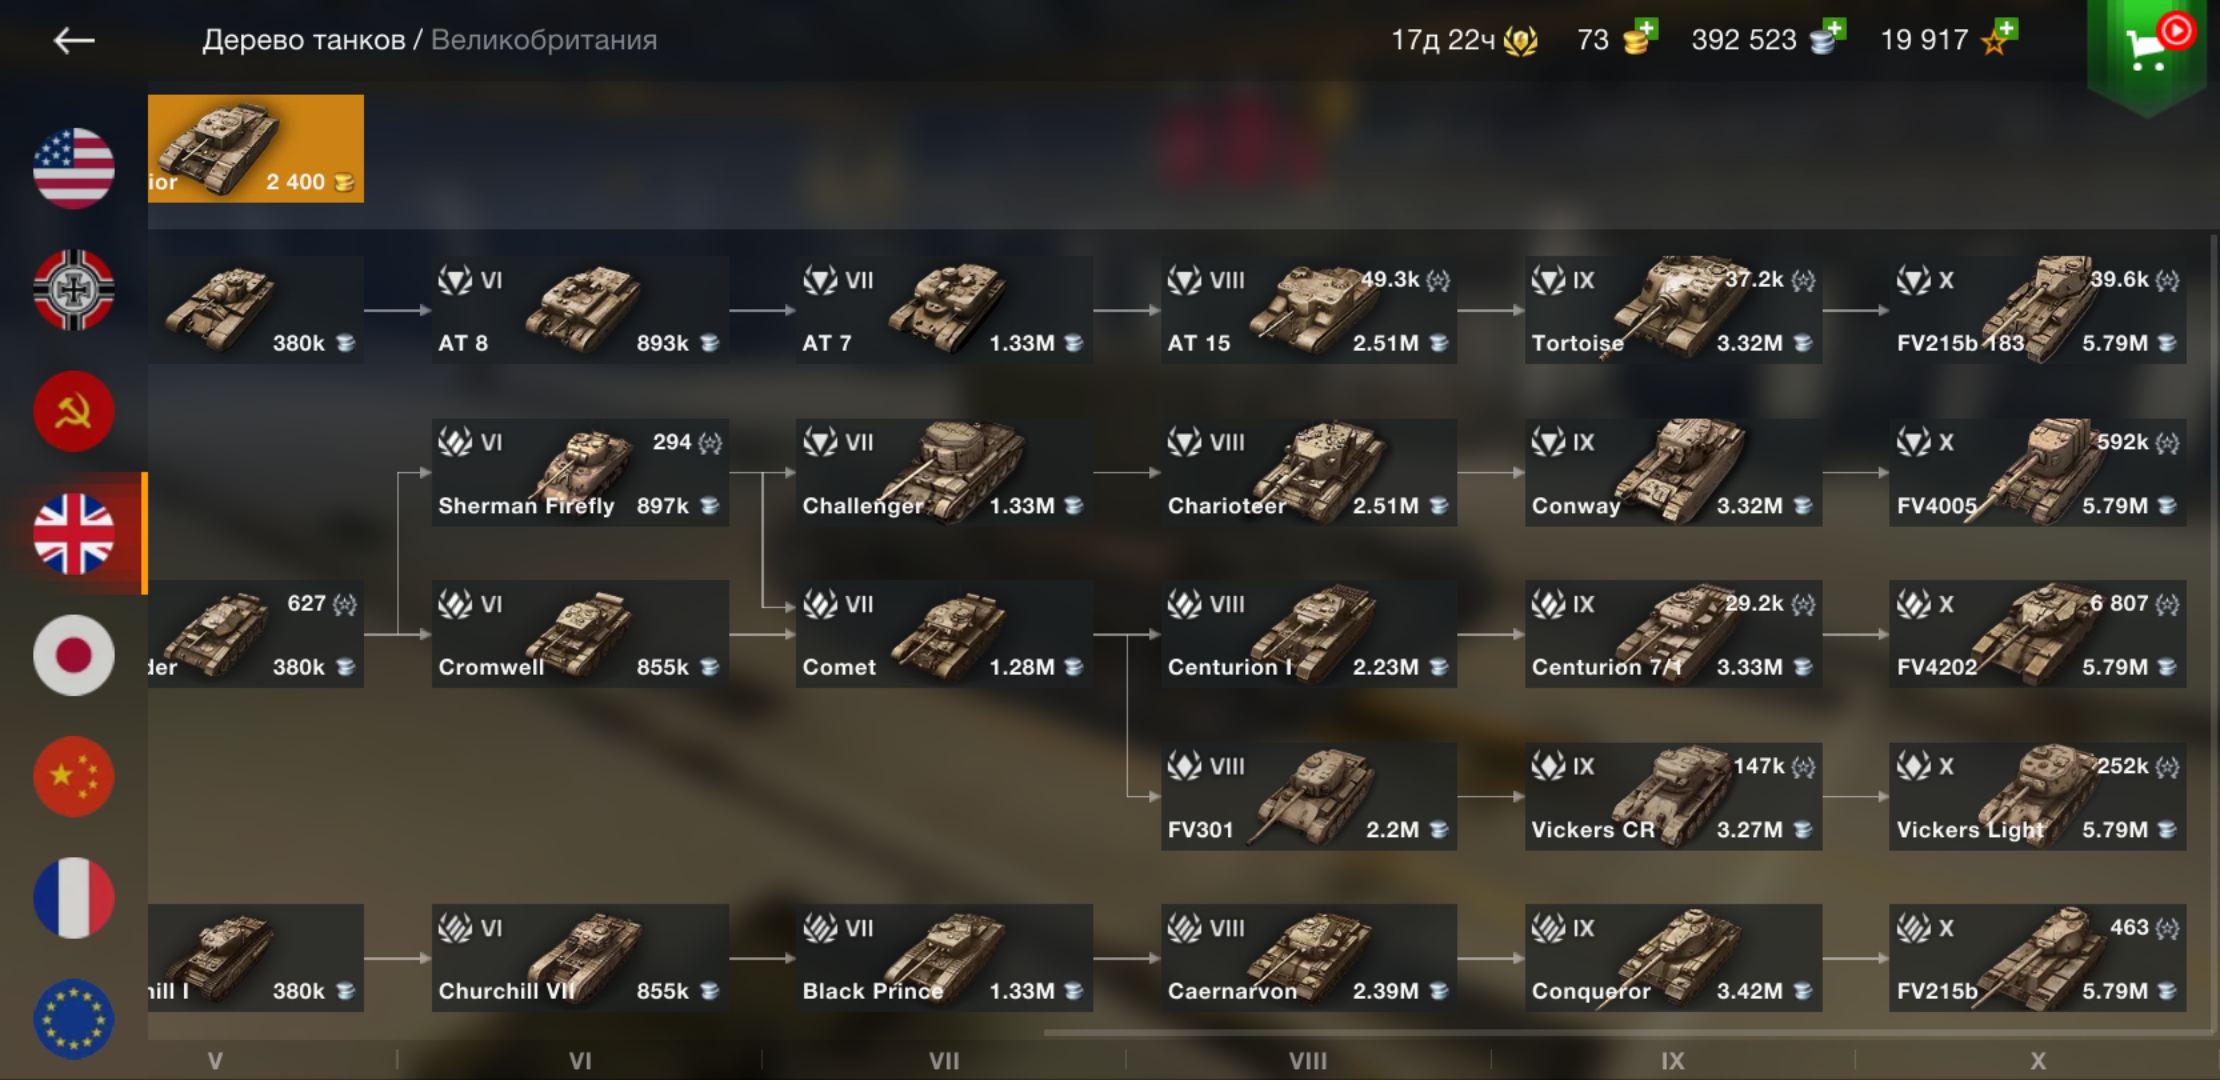The image size is (2220, 1080).
Task: Select the Germany flag nation icon
Action: [74, 290]
